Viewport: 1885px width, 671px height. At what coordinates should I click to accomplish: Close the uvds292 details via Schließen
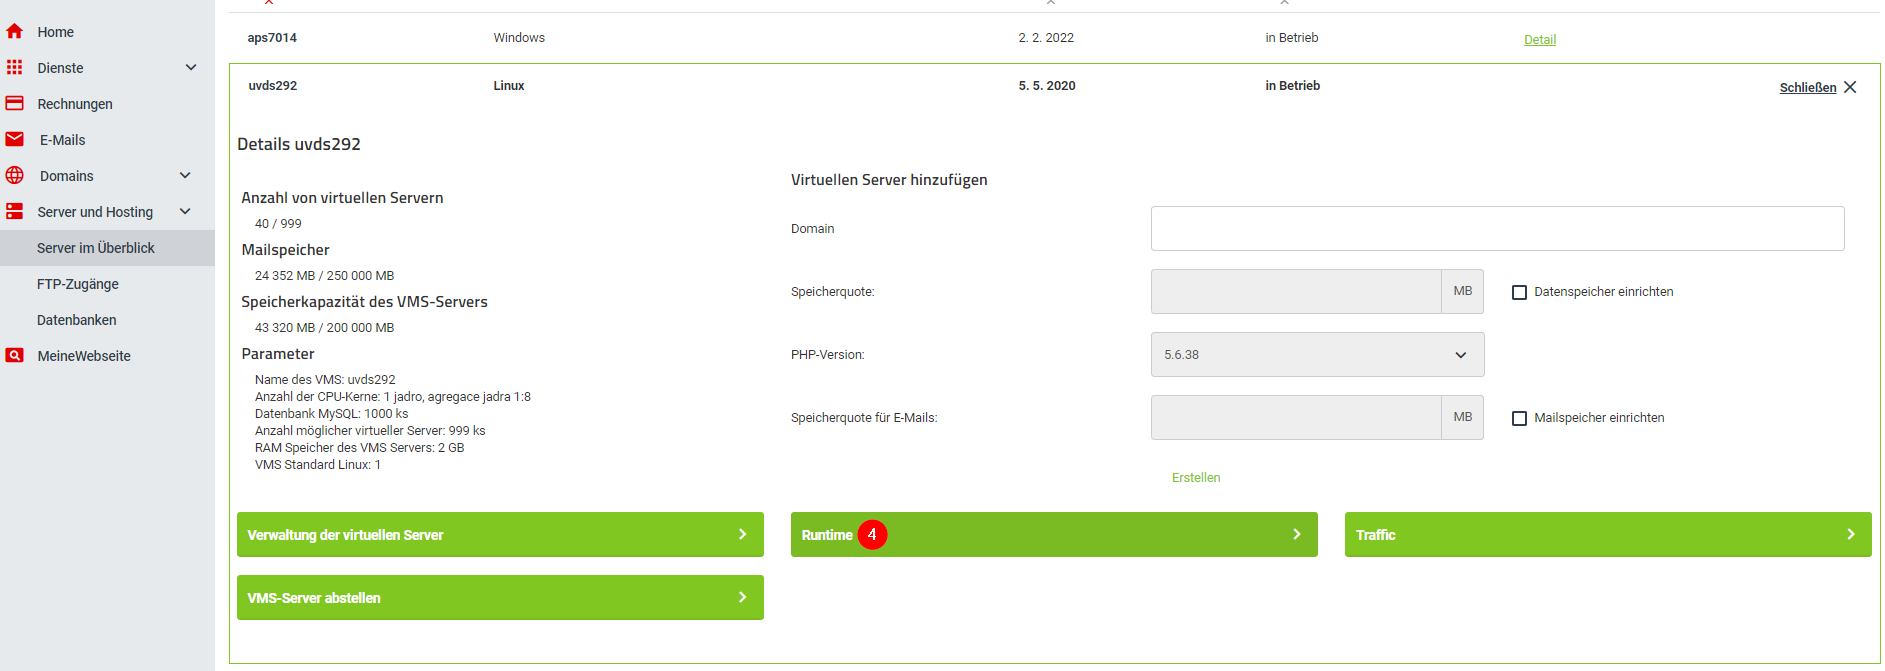1817,88
